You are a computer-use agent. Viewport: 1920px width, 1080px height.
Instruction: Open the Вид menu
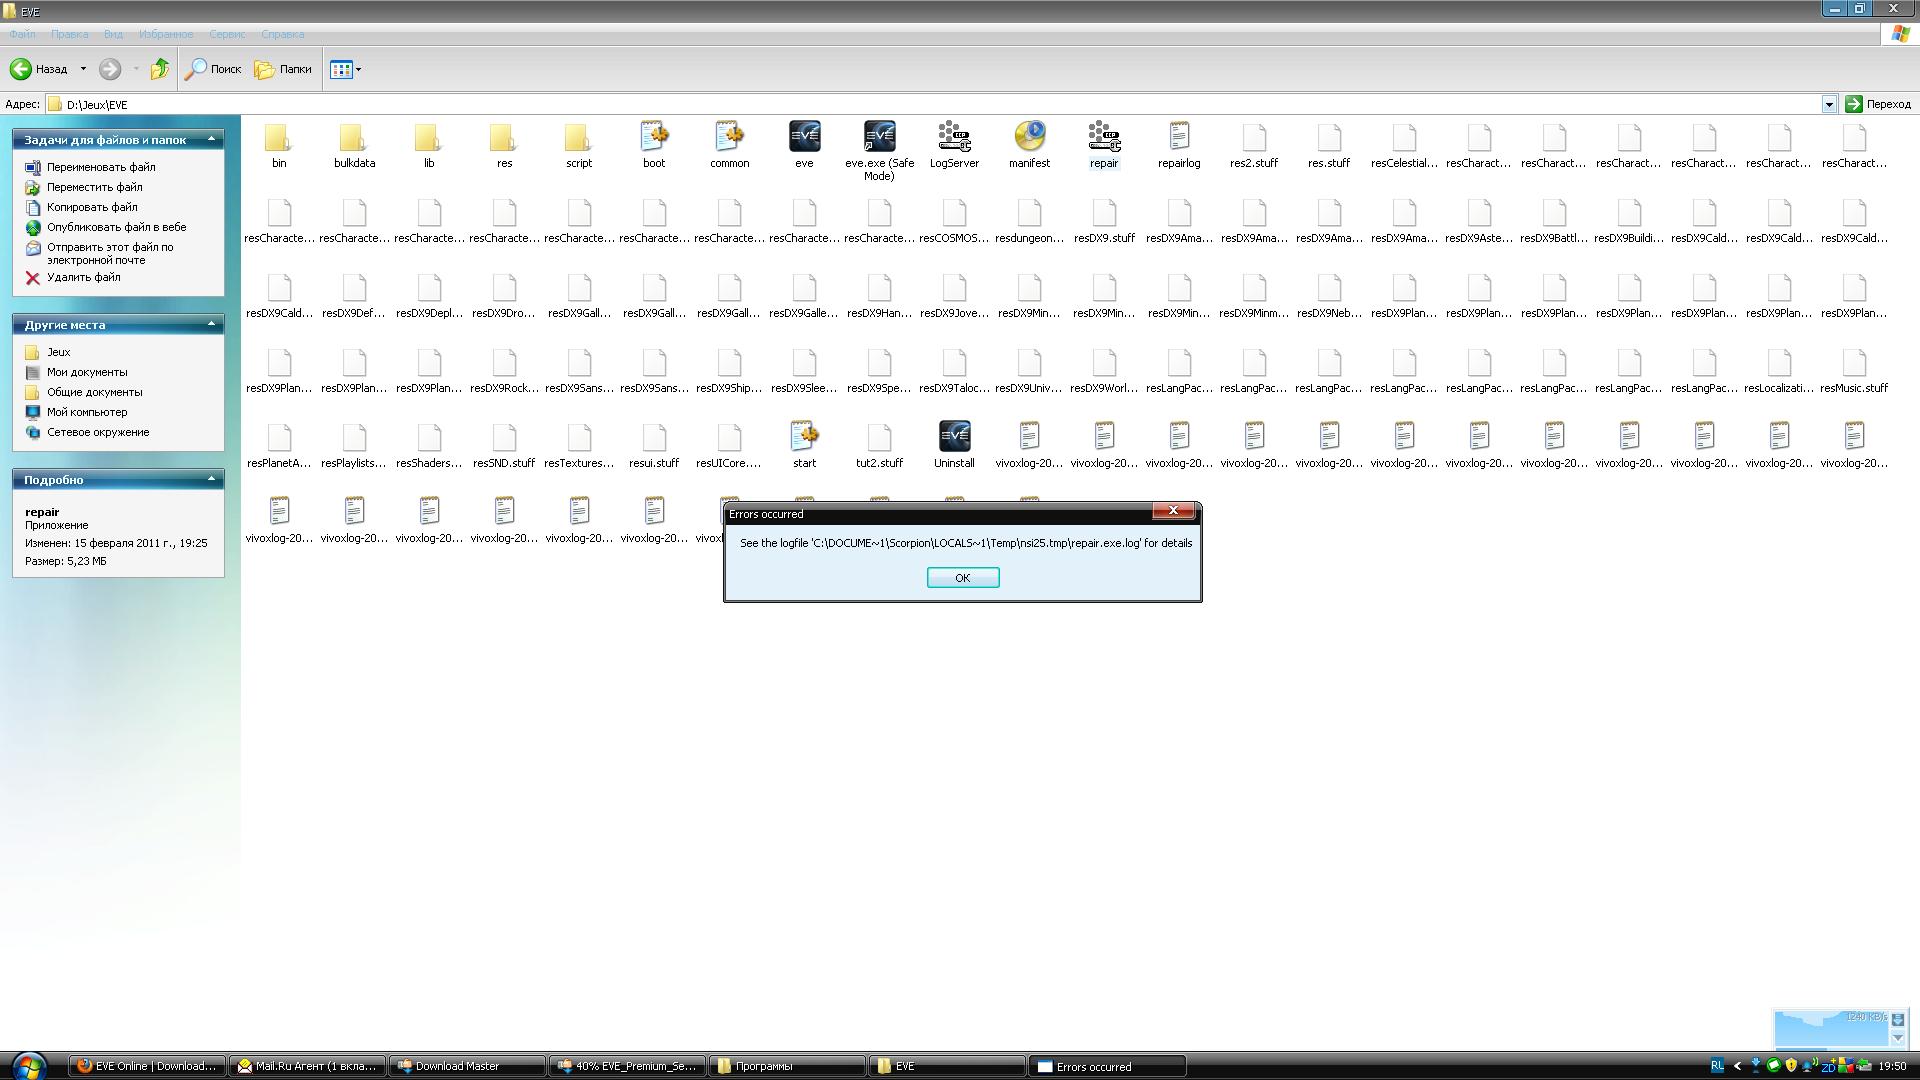point(113,34)
